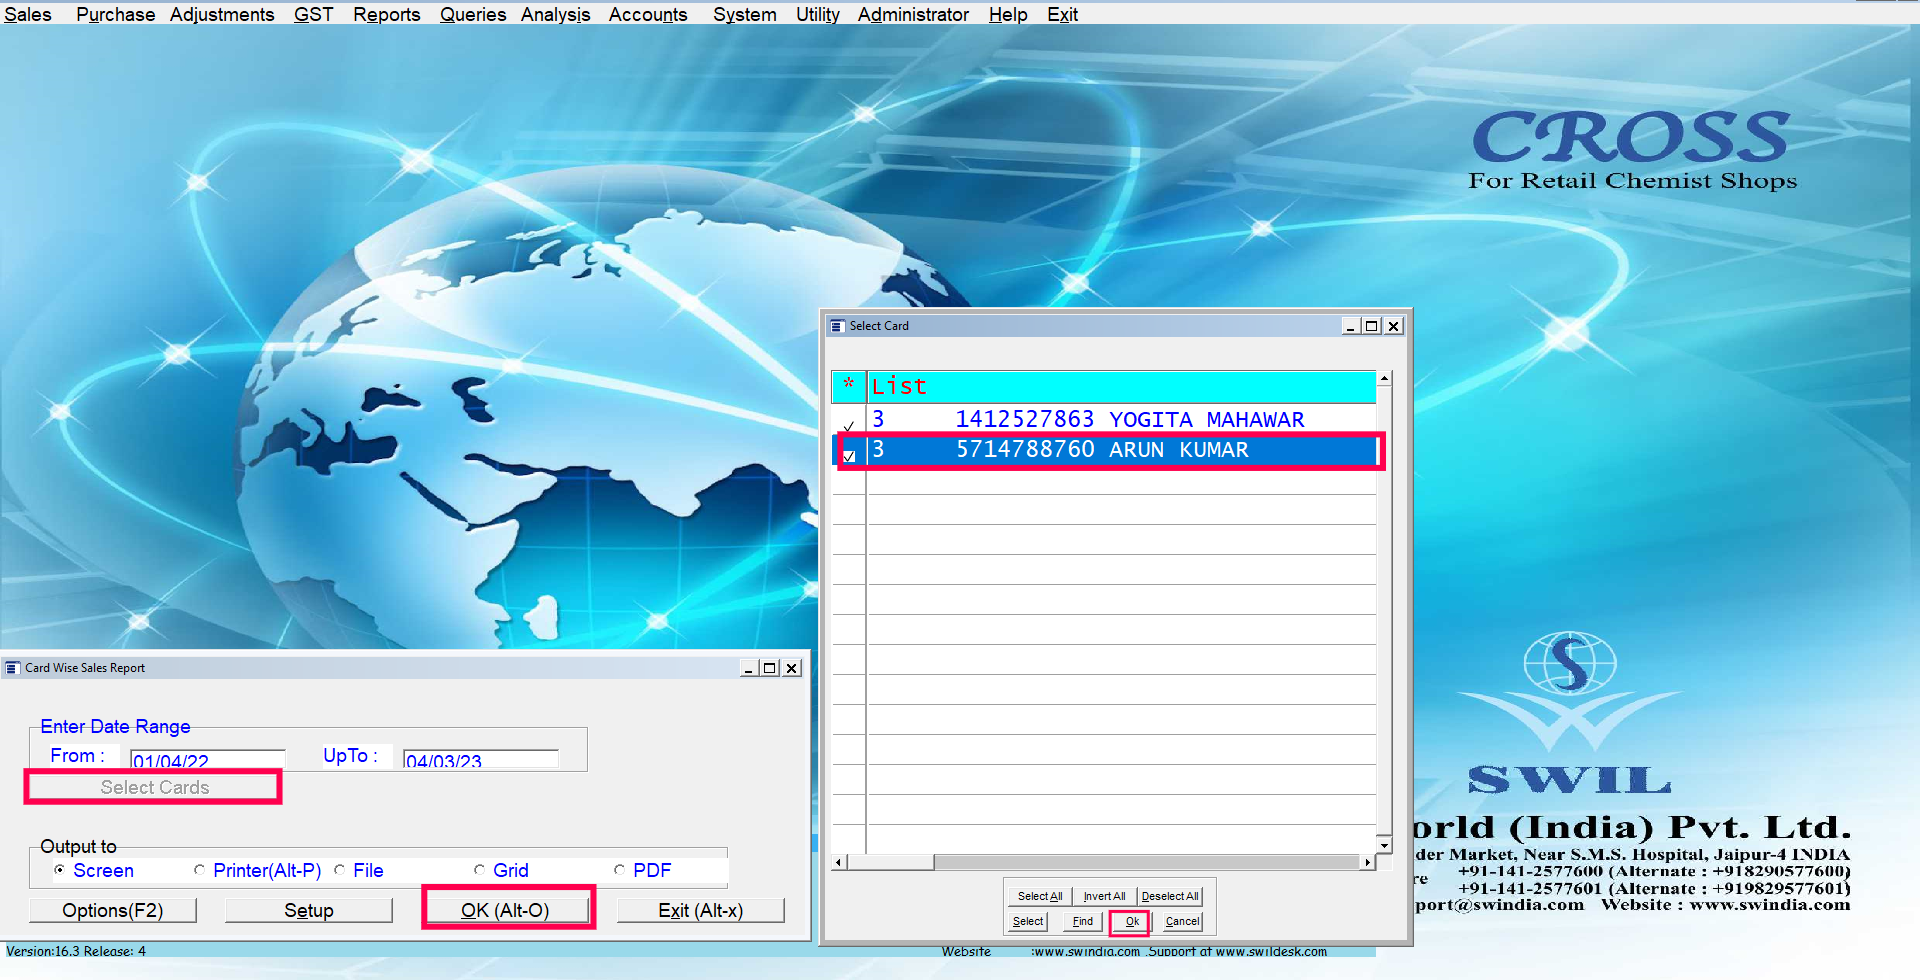Open the Analysis menu
Screen dimensions: 1920x980
tap(555, 14)
